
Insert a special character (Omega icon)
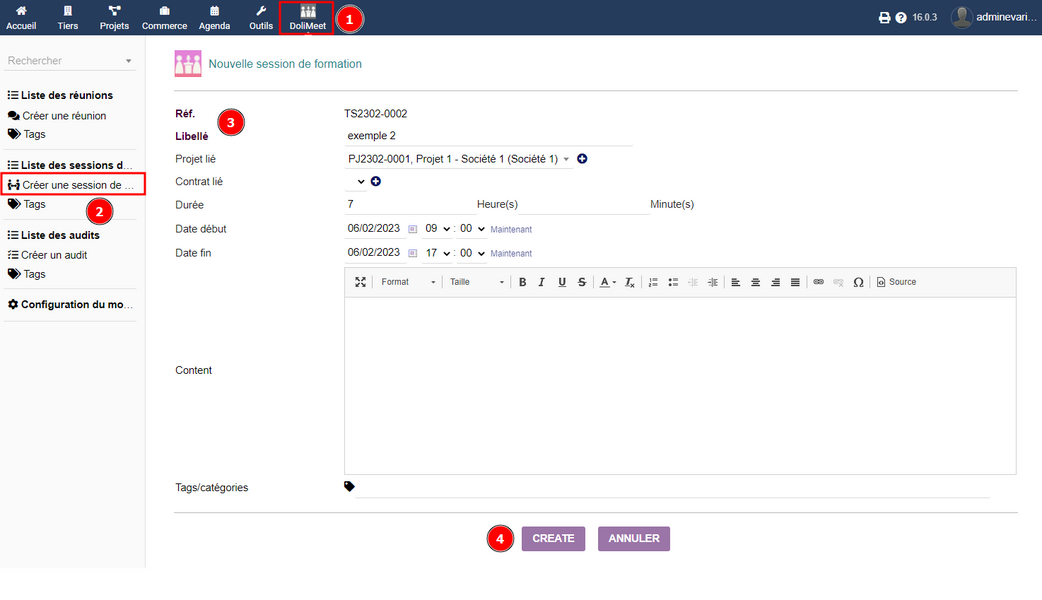pyautogui.click(x=858, y=282)
